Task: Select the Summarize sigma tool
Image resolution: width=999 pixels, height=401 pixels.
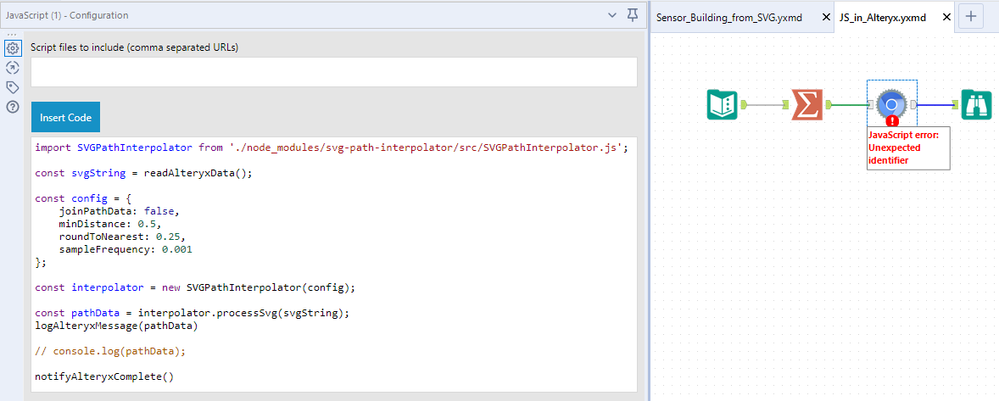Action: [x=806, y=105]
